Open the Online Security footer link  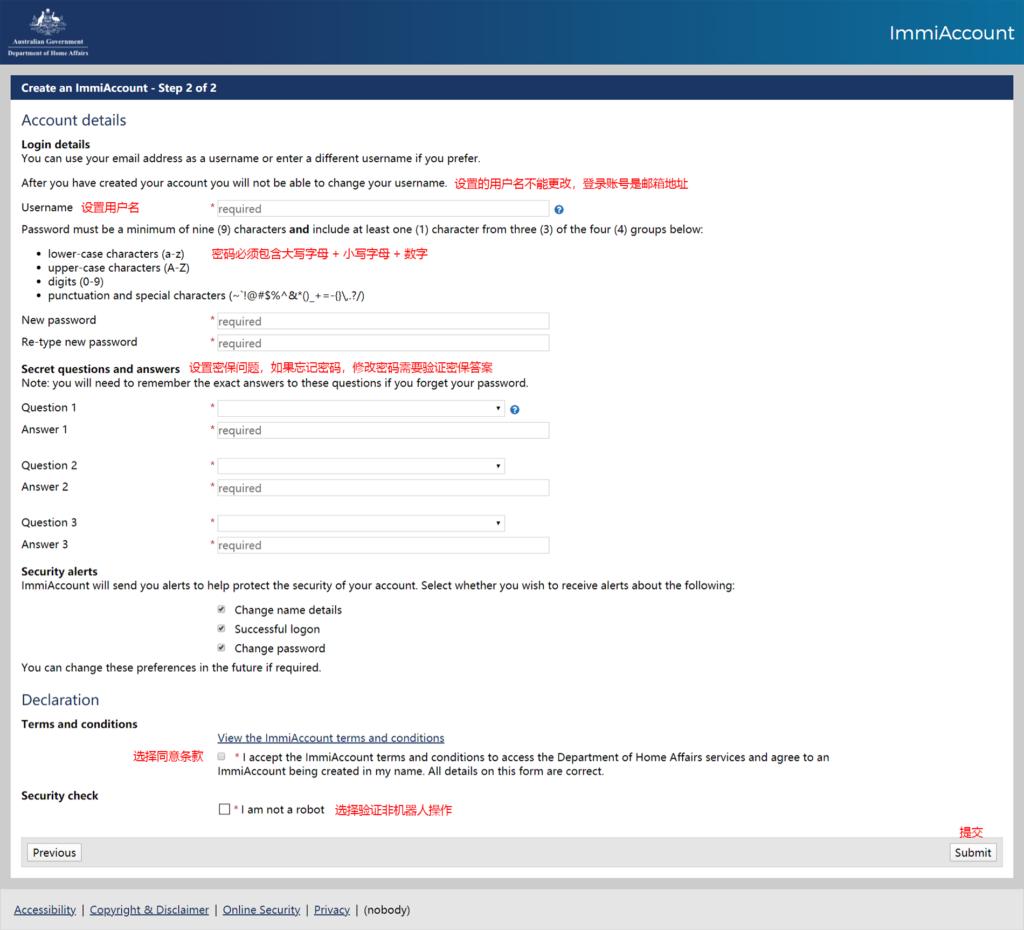click(261, 910)
